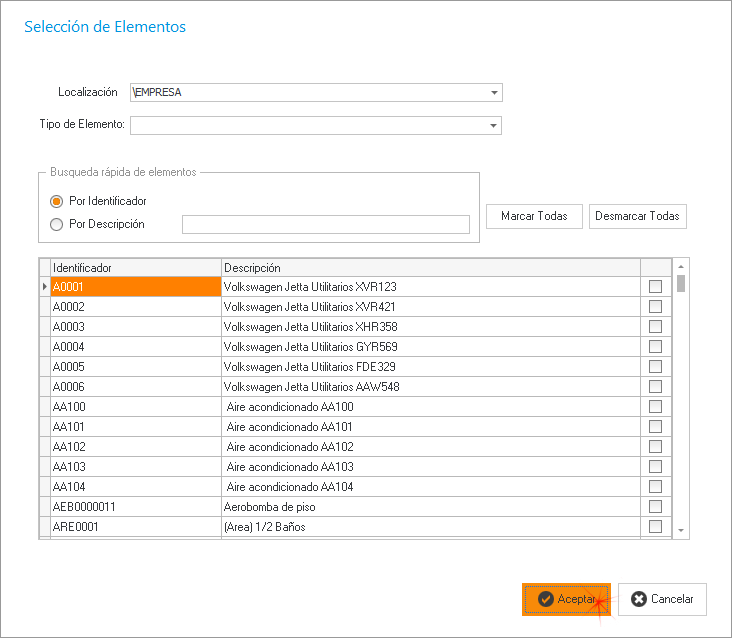
Task: Expand the Tipo de Elemento dropdown
Action: pyautogui.click(x=494, y=125)
